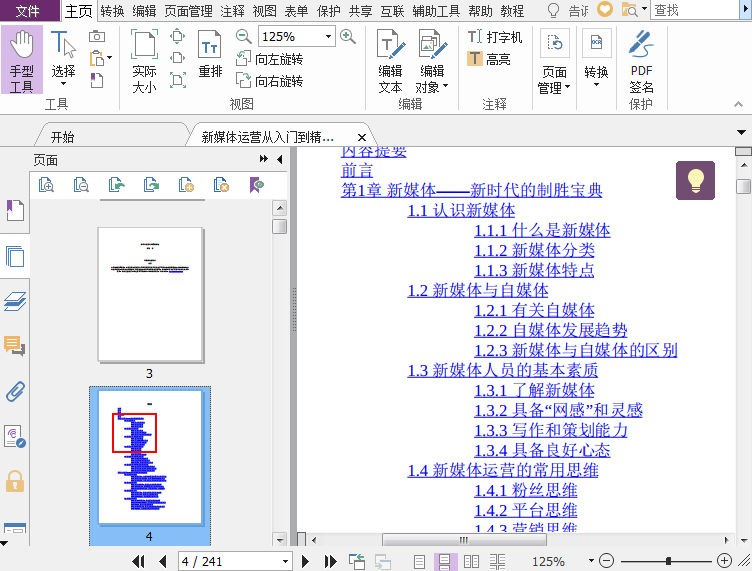
Task: Open the document tab list arrow
Action: pyautogui.click(x=741, y=132)
